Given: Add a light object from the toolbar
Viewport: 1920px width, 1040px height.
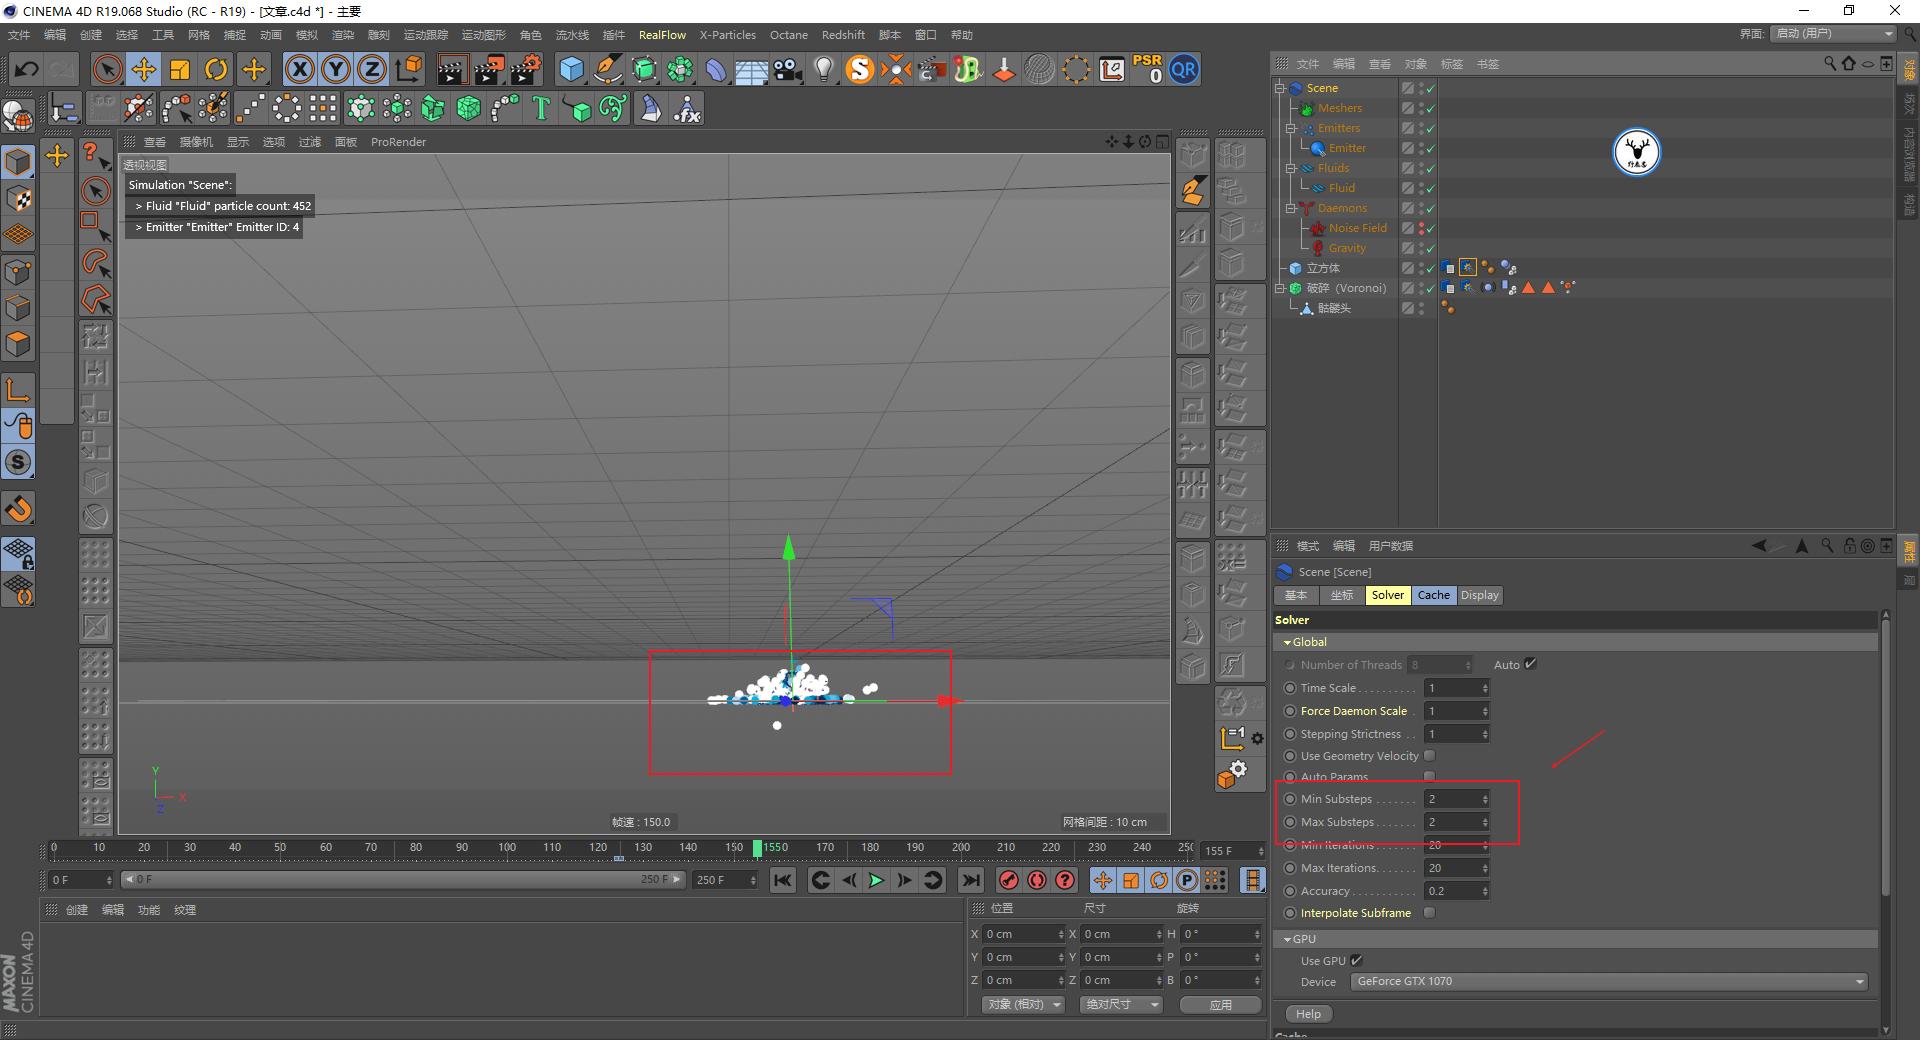Looking at the screenshot, I should [823, 69].
